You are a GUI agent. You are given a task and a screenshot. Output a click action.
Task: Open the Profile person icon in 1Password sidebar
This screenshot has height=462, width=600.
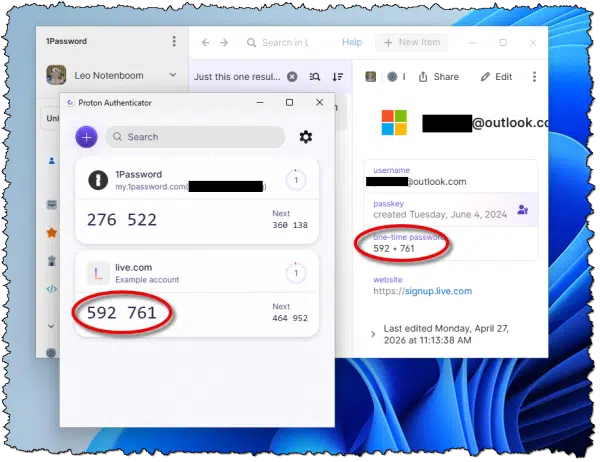(x=52, y=161)
